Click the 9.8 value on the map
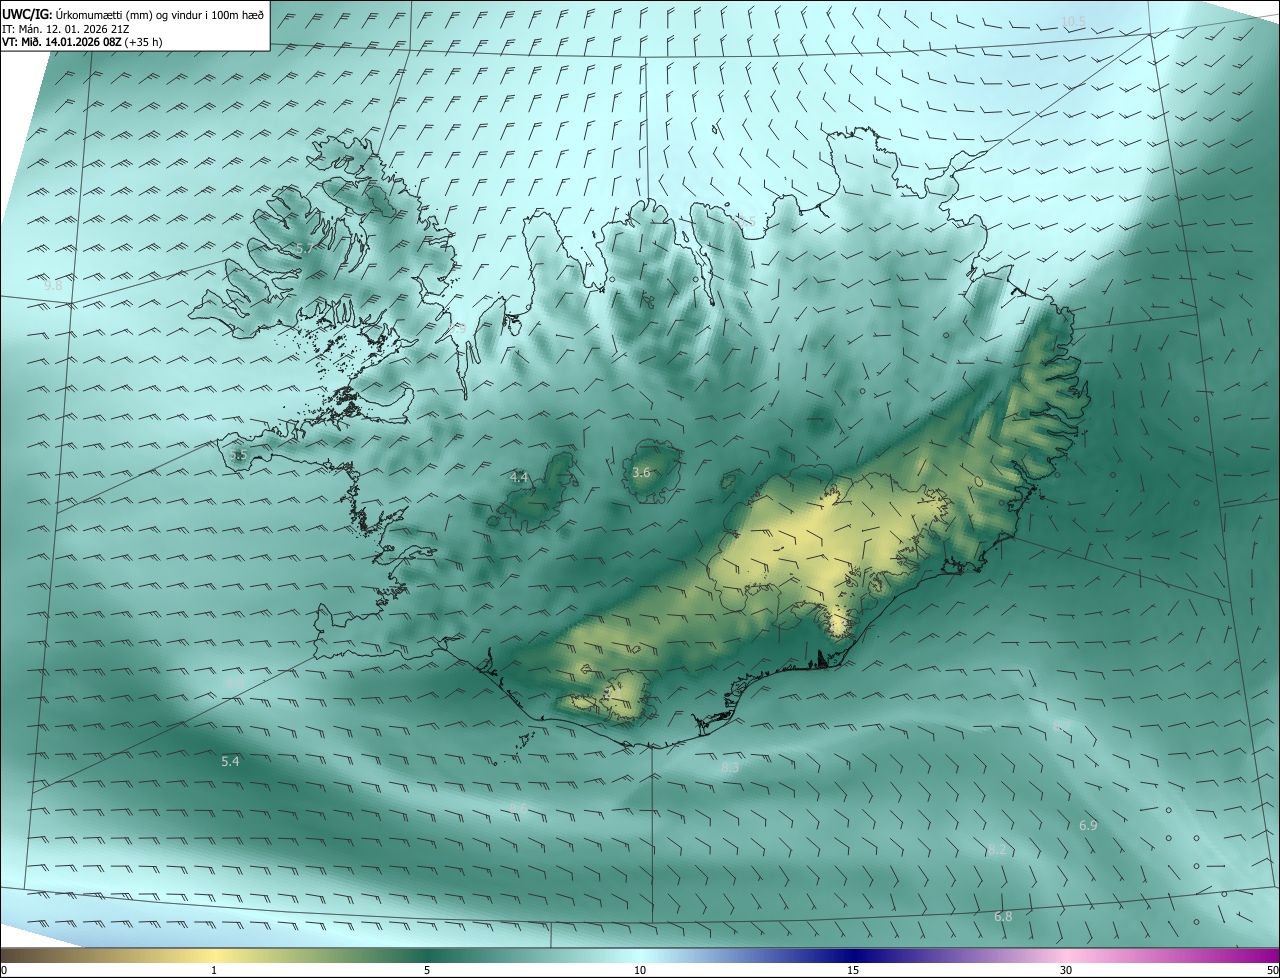Screen dimensions: 1280x978 53,285
